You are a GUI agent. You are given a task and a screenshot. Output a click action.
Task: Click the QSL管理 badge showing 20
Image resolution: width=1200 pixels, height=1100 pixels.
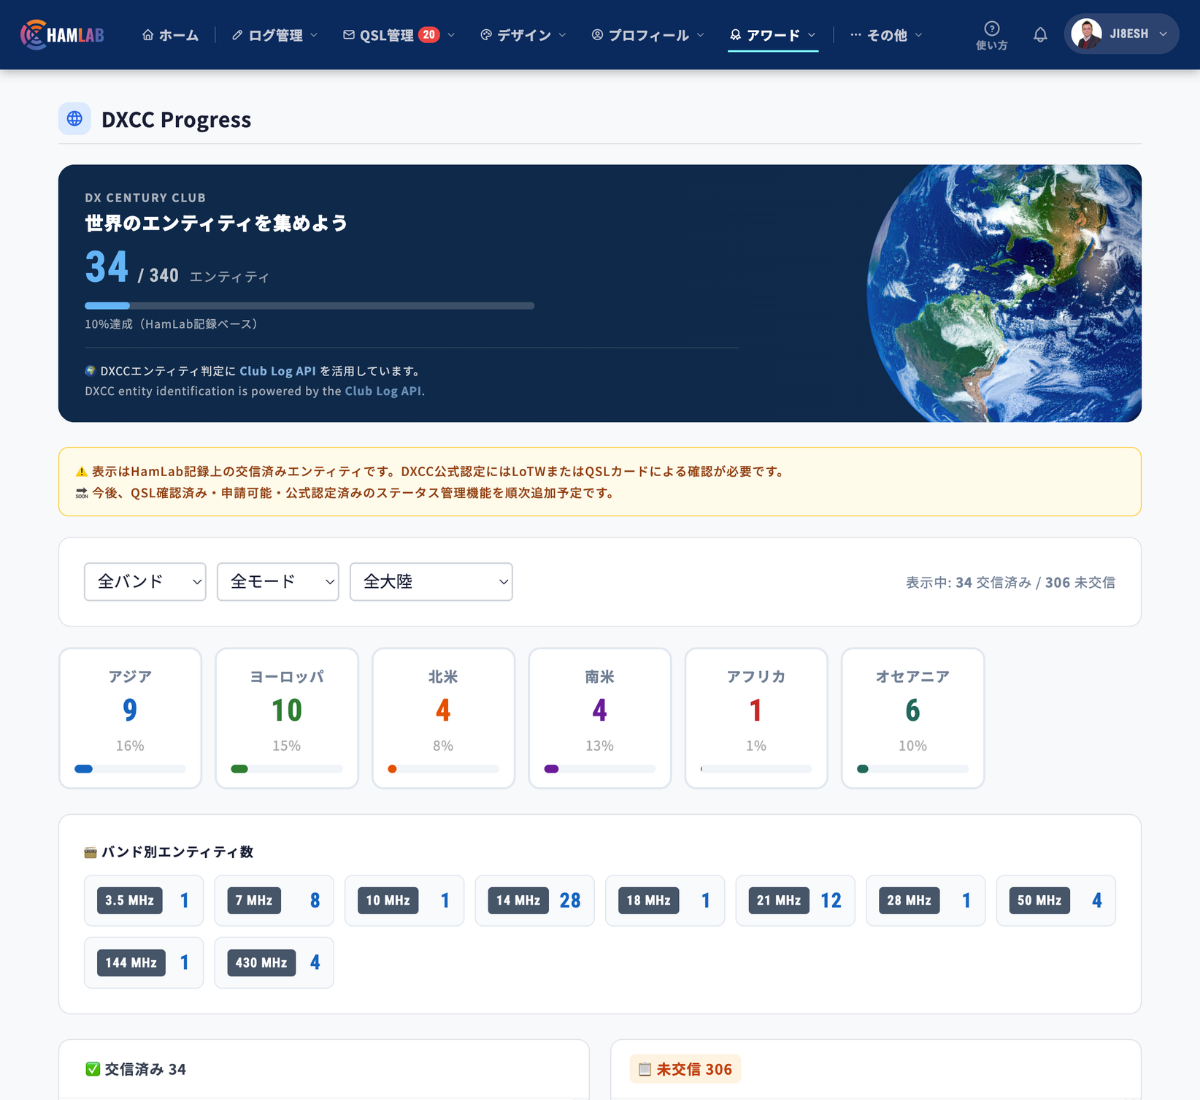click(428, 35)
